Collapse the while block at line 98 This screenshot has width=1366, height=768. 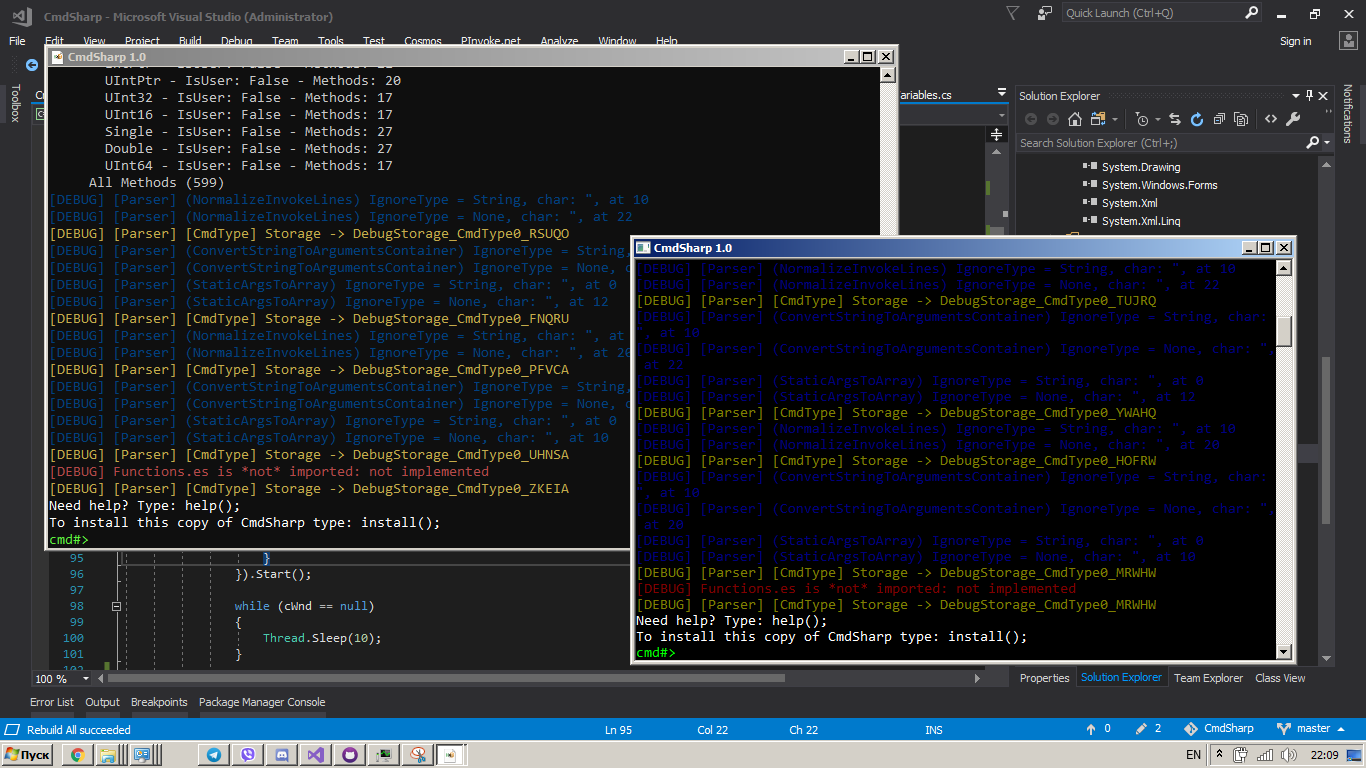click(x=116, y=606)
